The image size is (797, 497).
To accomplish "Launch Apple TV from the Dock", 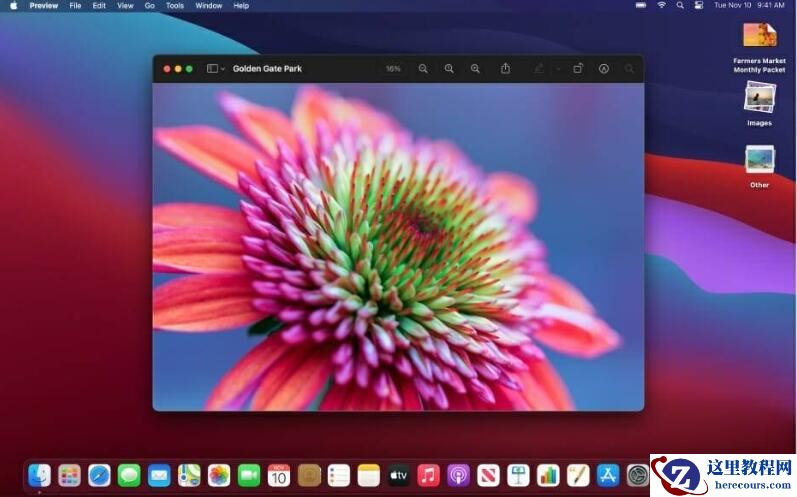I will coord(398,476).
